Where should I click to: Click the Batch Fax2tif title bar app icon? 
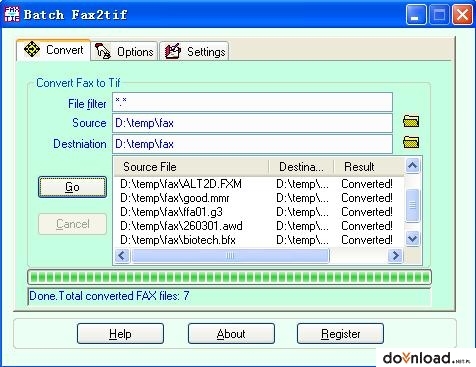12,14
